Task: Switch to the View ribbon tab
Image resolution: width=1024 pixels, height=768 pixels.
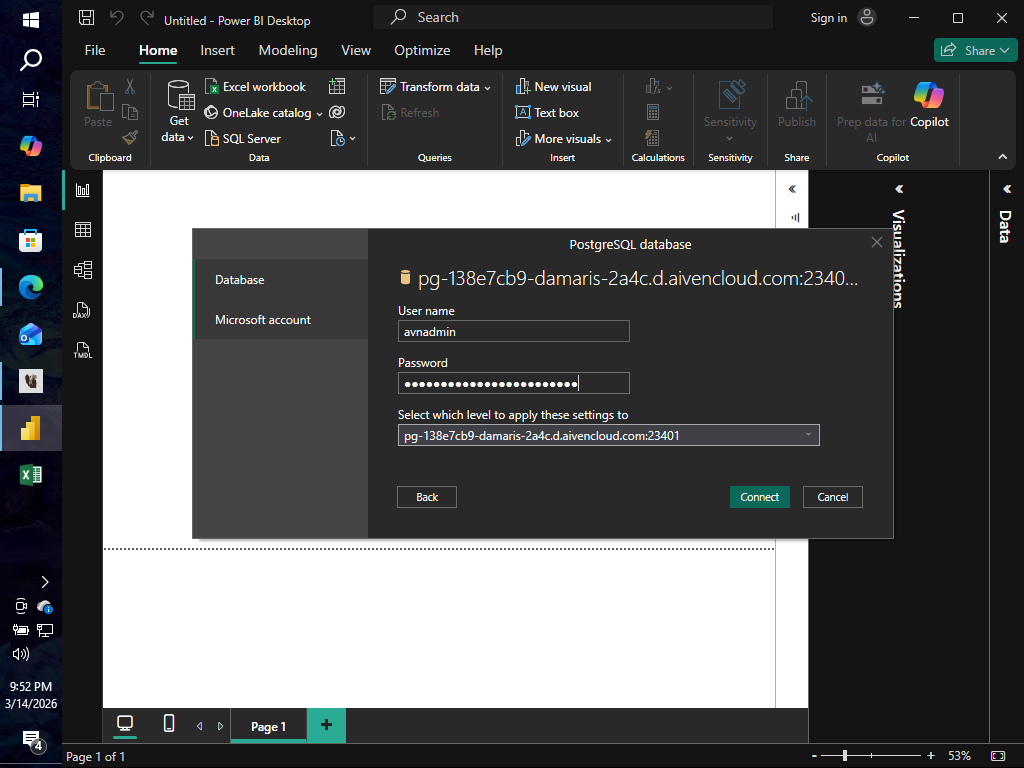Action: point(356,50)
